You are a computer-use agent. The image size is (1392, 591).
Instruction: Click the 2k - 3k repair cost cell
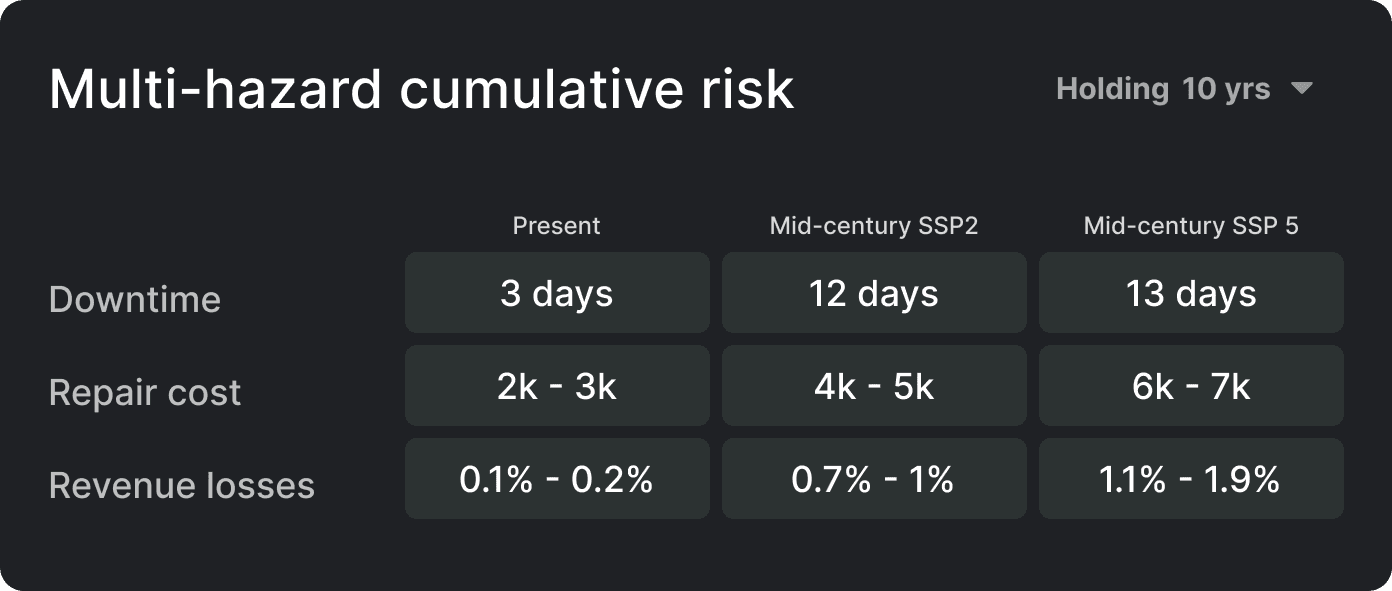(x=557, y=386)
